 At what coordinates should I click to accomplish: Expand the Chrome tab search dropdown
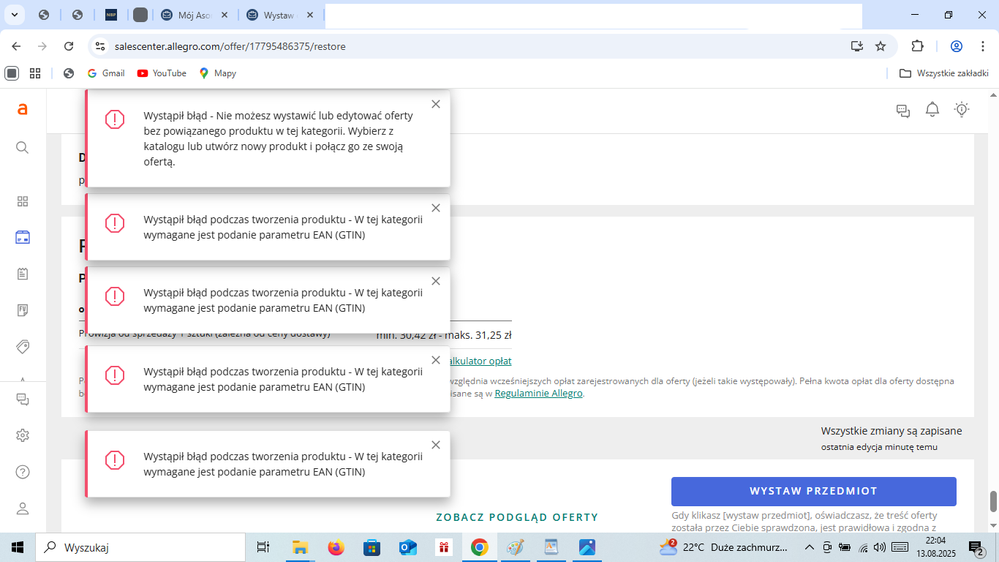click(14, 14)
